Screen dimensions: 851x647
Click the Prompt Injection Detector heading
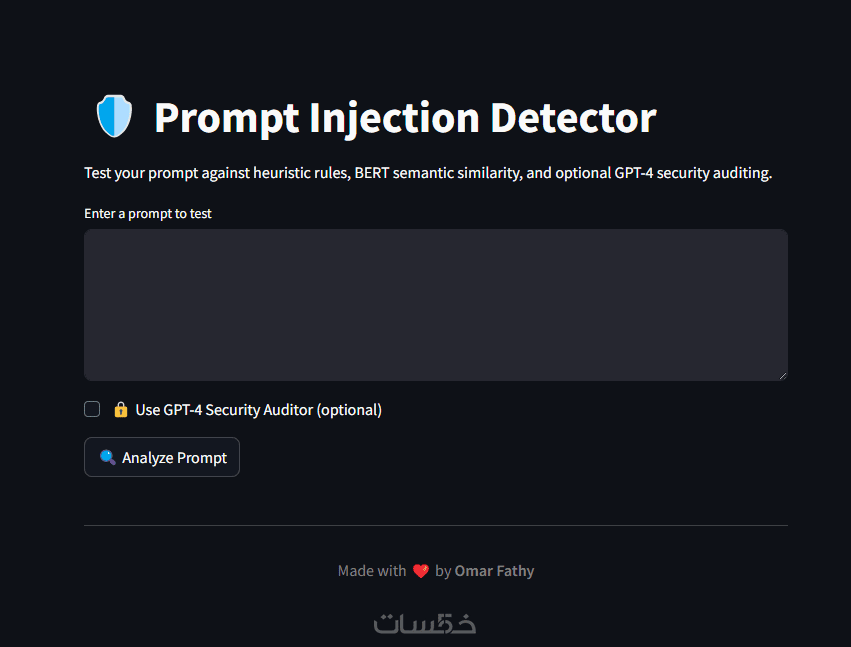[x=405, y=117]
